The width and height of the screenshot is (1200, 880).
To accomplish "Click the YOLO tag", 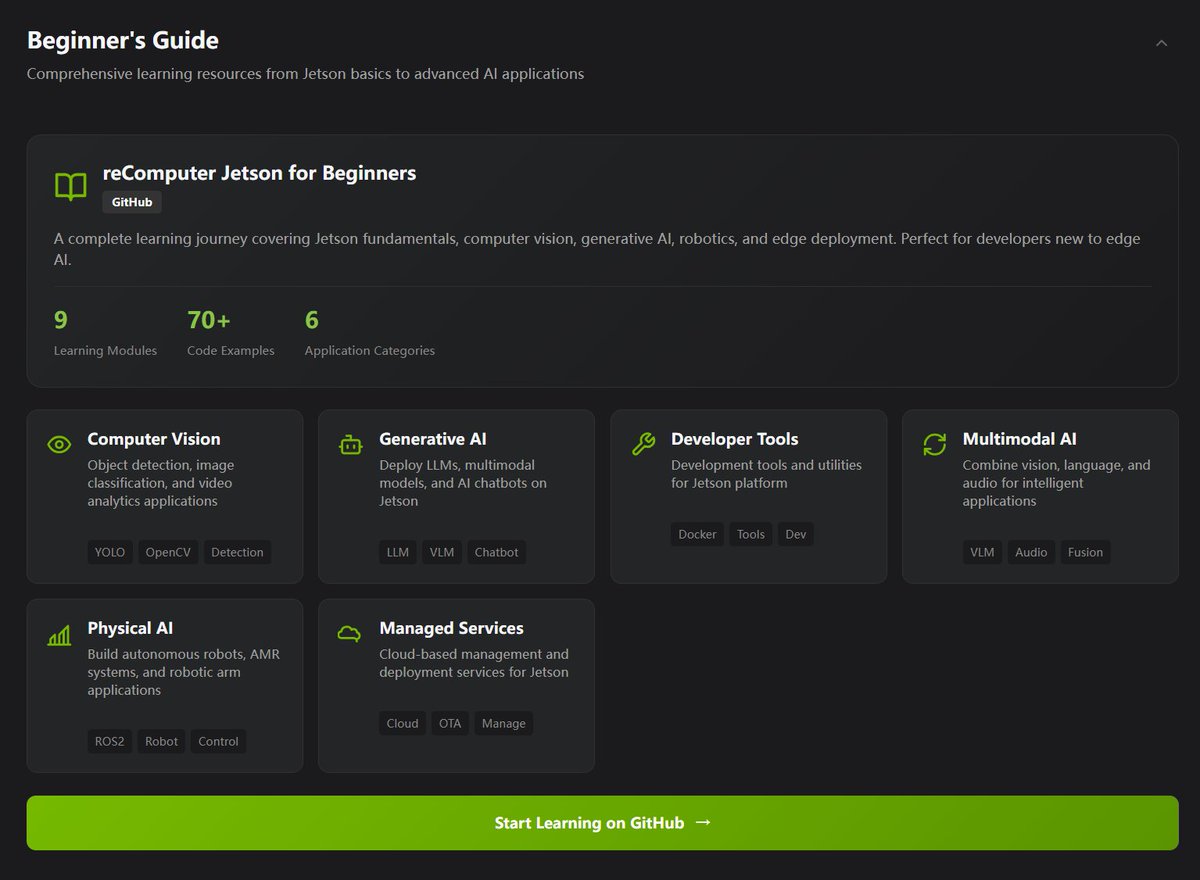I will pos(110,552).
